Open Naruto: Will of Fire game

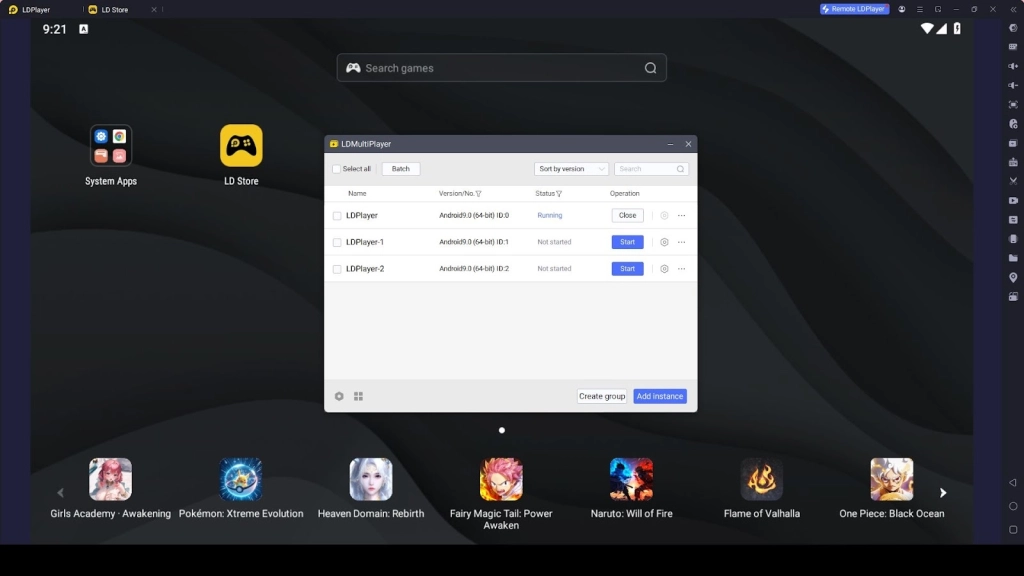pyautogui.click(x=632, y=488)
